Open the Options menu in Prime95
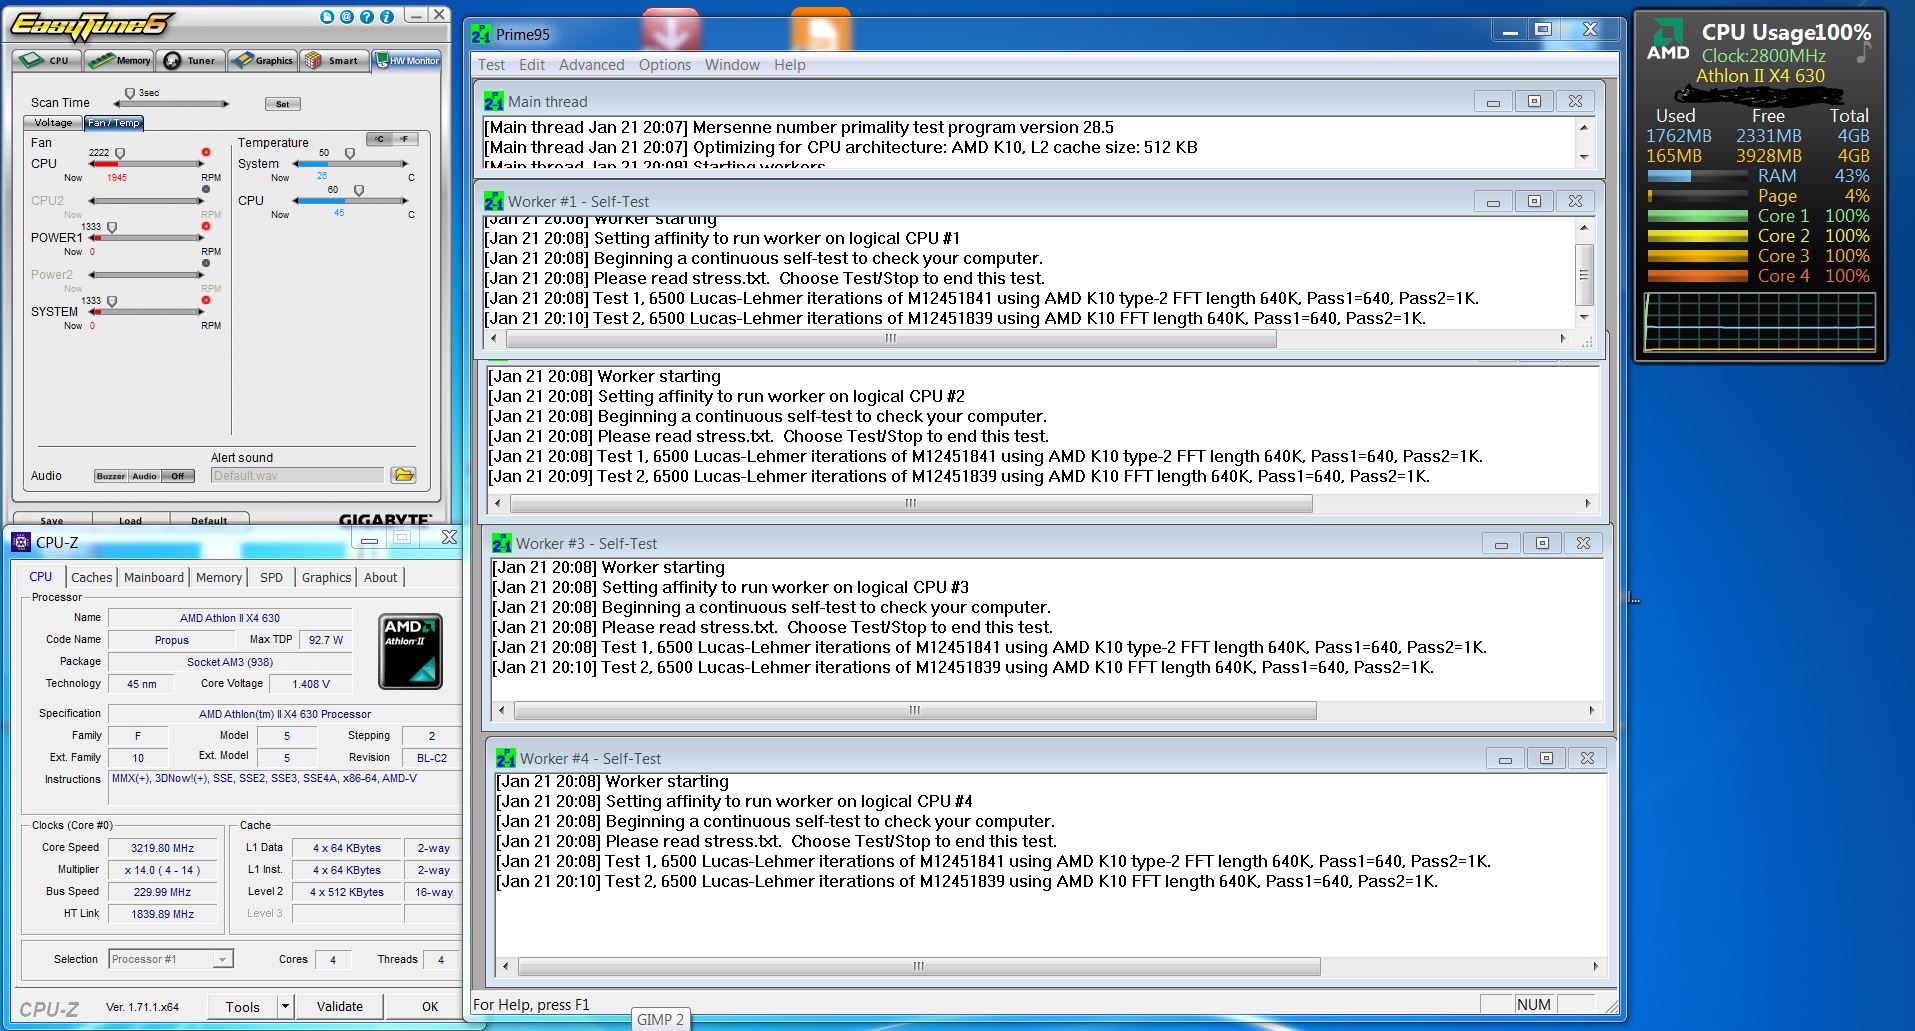 tap(665, 65)
